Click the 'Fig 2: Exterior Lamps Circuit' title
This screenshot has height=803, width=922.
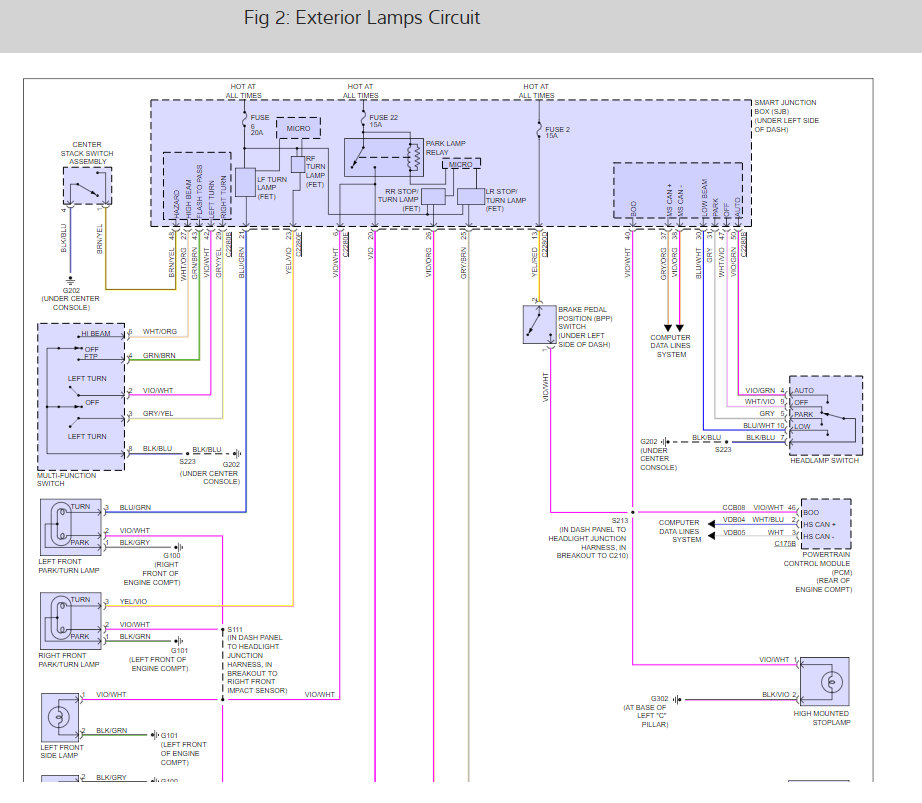click(x=362, y=18)
